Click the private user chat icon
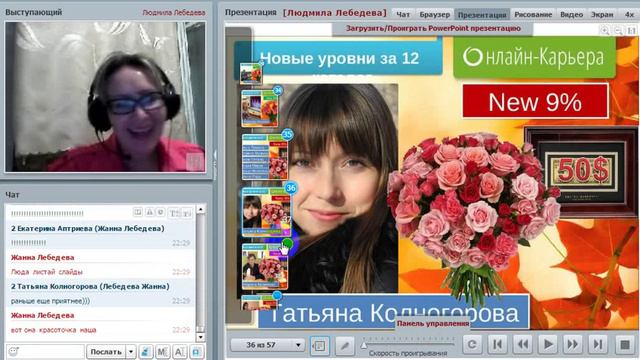The height and width of the screenshot is (360, 640). (145, 351)
